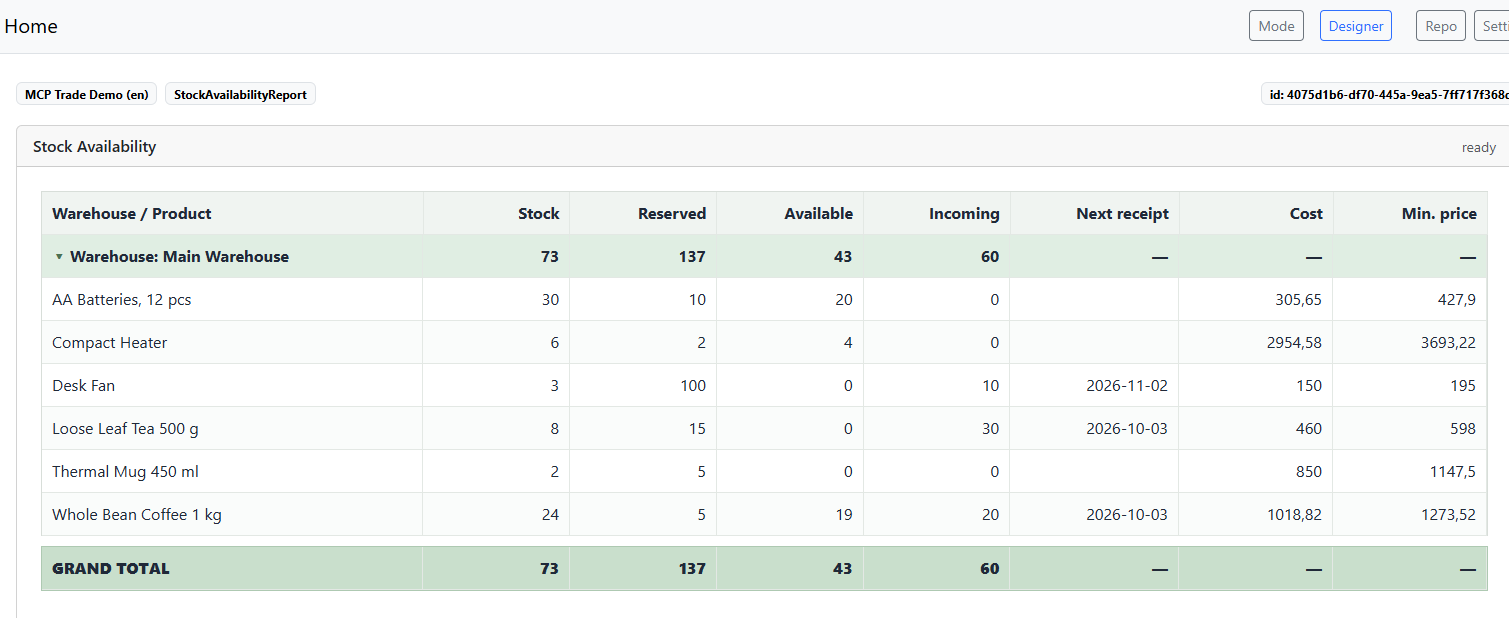Image resolution: width=1509 pixels, height=618 pixels.
Task: Click the GRAND TOTAL row label
Action: (x=111, y=569)
